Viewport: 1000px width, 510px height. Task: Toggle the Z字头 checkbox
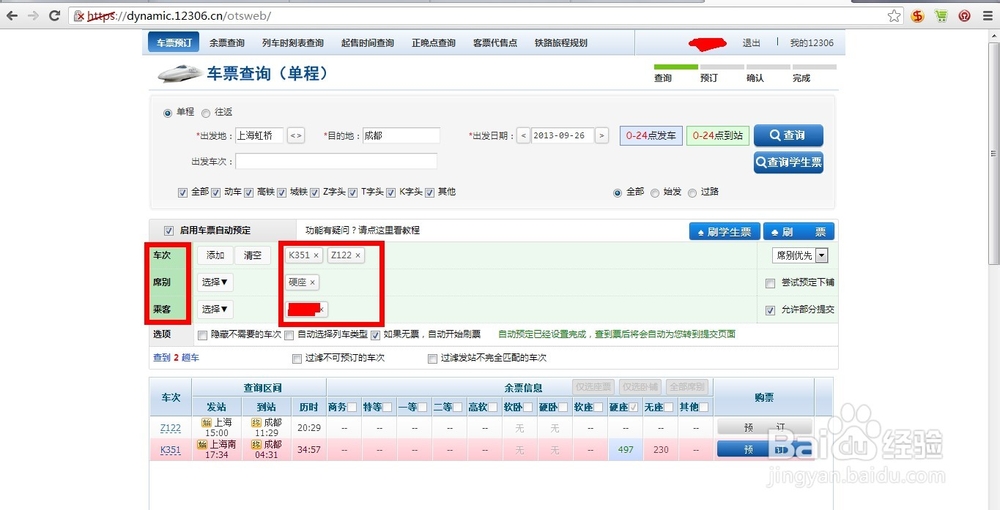tap(314, 193)
